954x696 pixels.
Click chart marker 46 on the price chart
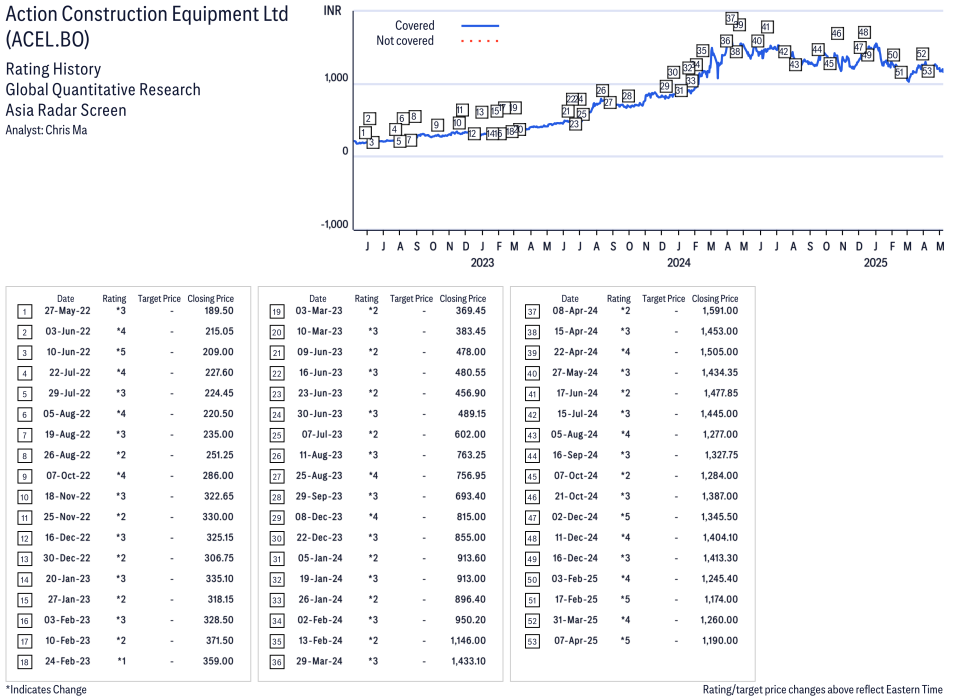837,33
